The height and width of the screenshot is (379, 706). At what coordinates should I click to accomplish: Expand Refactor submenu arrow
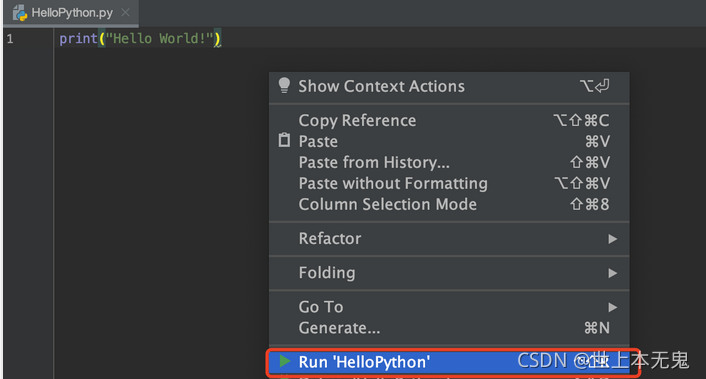612,239
